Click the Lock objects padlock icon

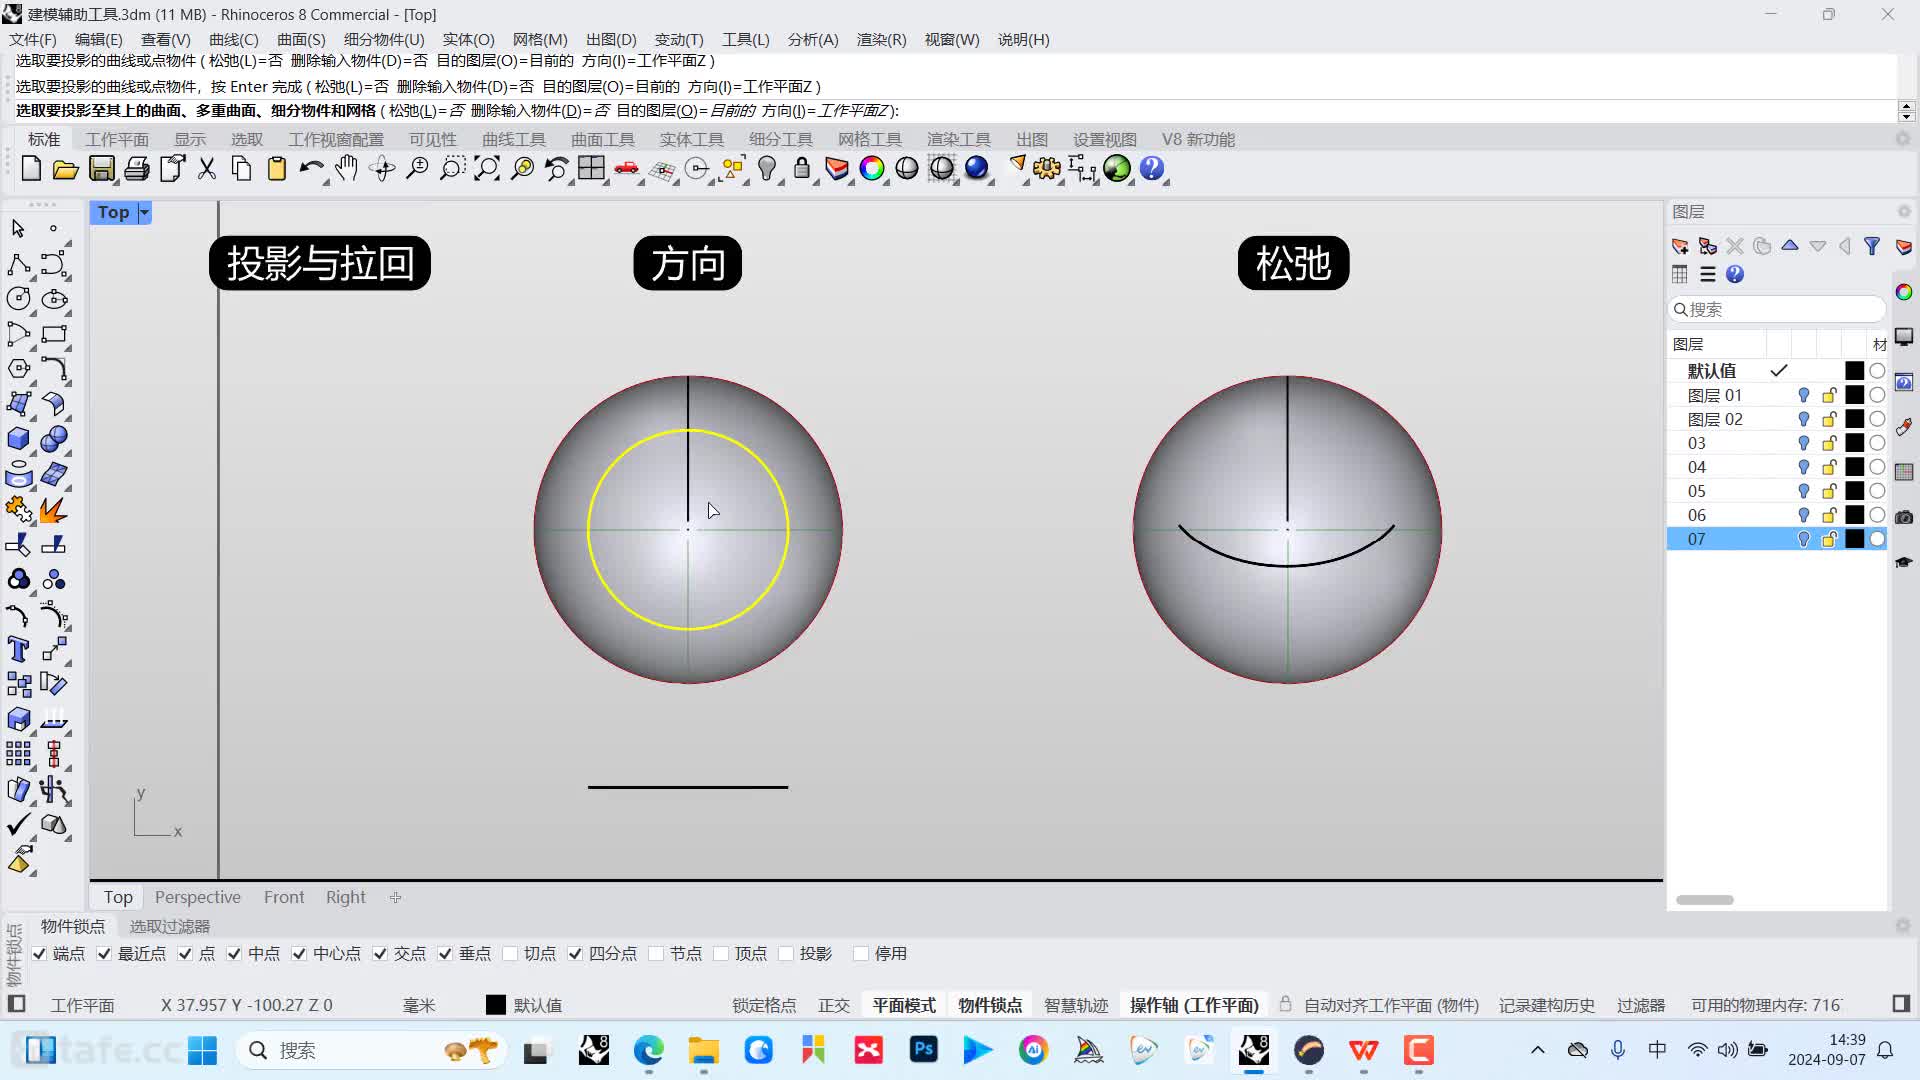coord(802,169)
